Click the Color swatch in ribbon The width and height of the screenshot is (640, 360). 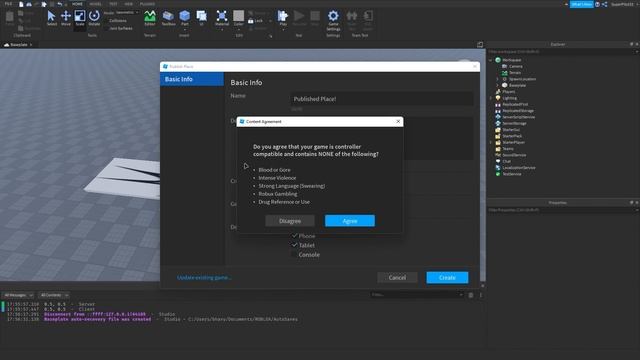click(238, 16)
